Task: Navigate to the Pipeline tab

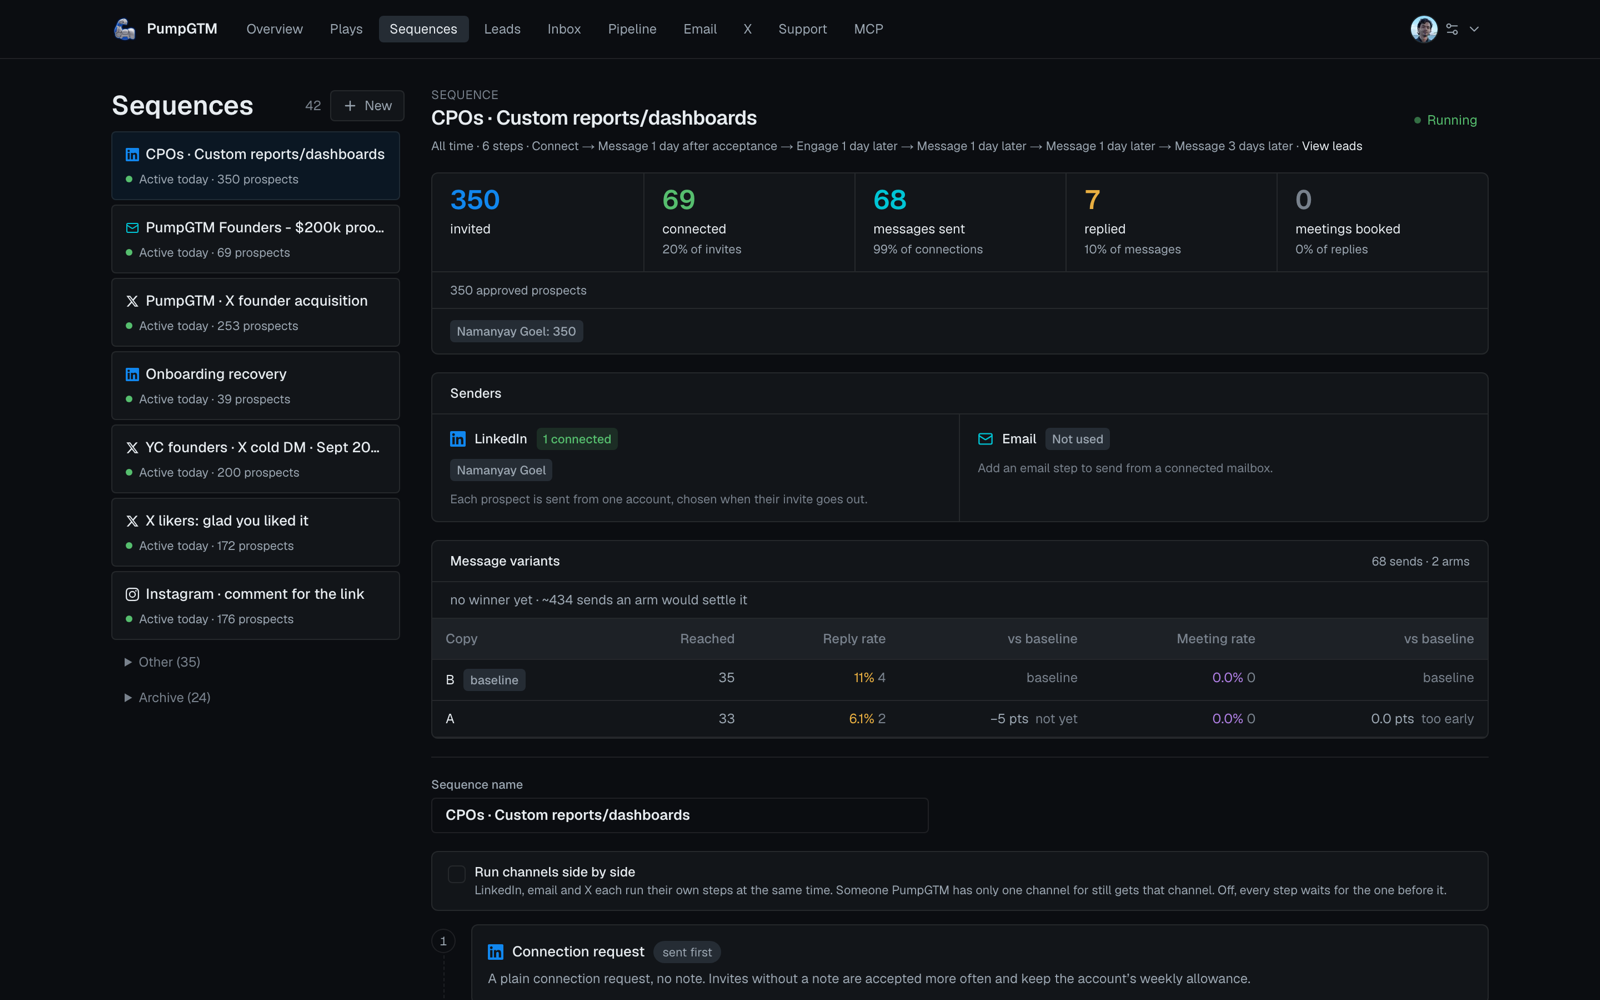Action: coord(632,29)
